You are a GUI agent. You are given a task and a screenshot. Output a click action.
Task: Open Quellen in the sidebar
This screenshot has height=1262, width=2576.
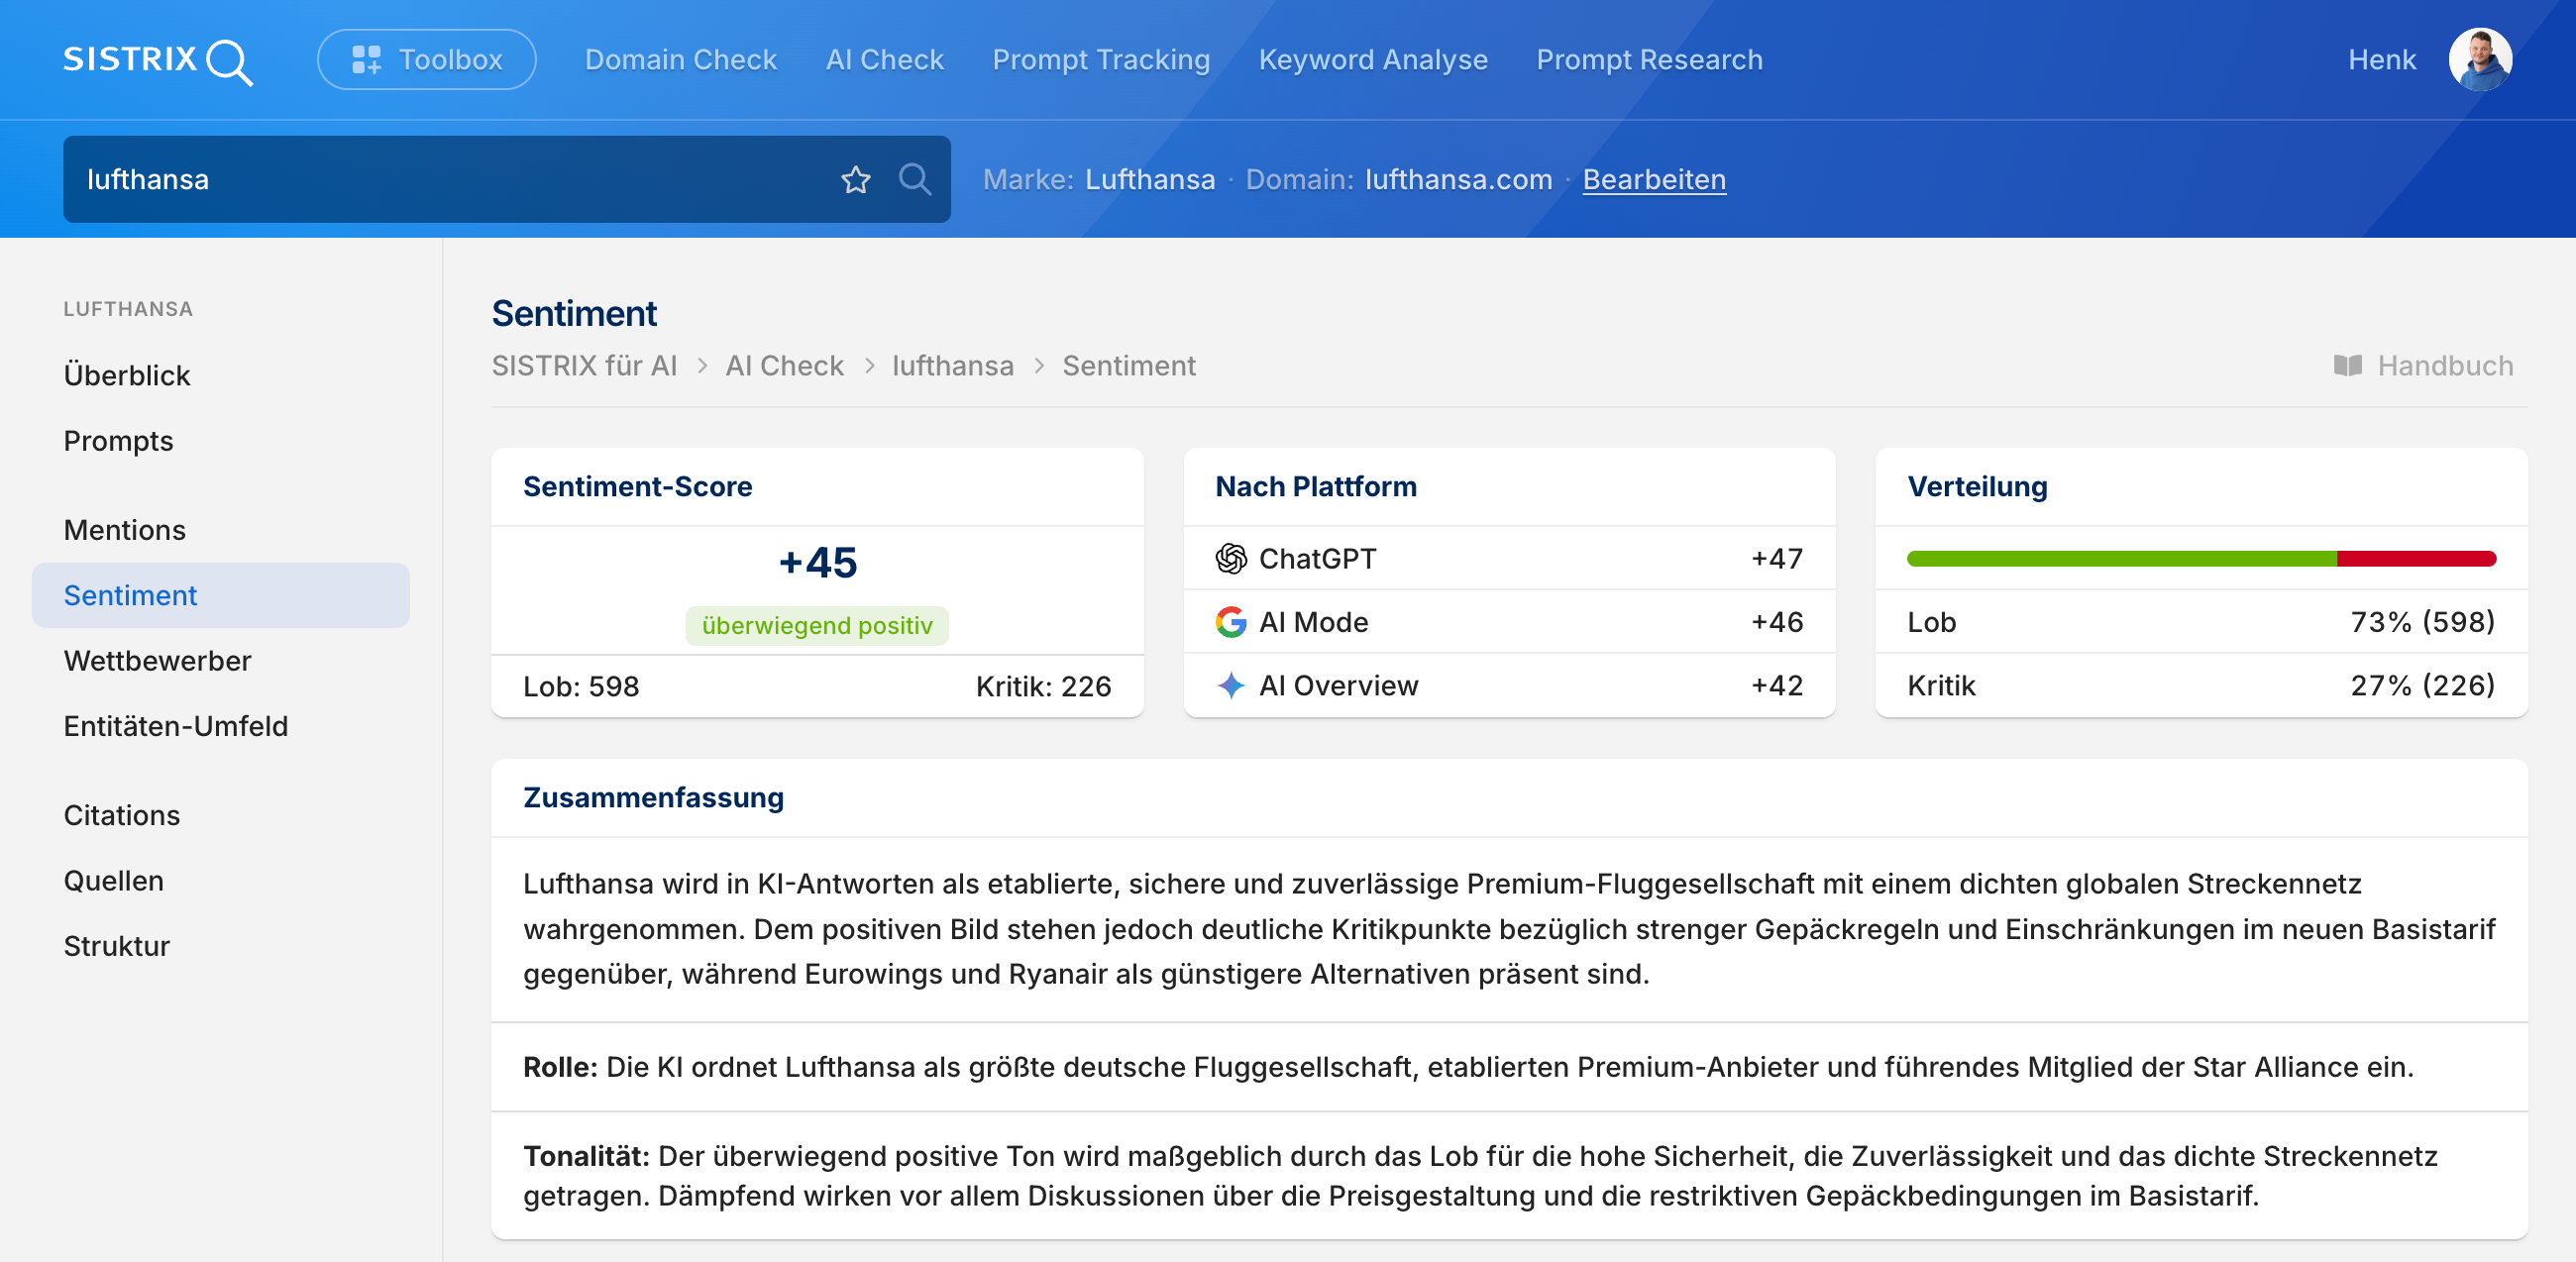coord(113,881)
